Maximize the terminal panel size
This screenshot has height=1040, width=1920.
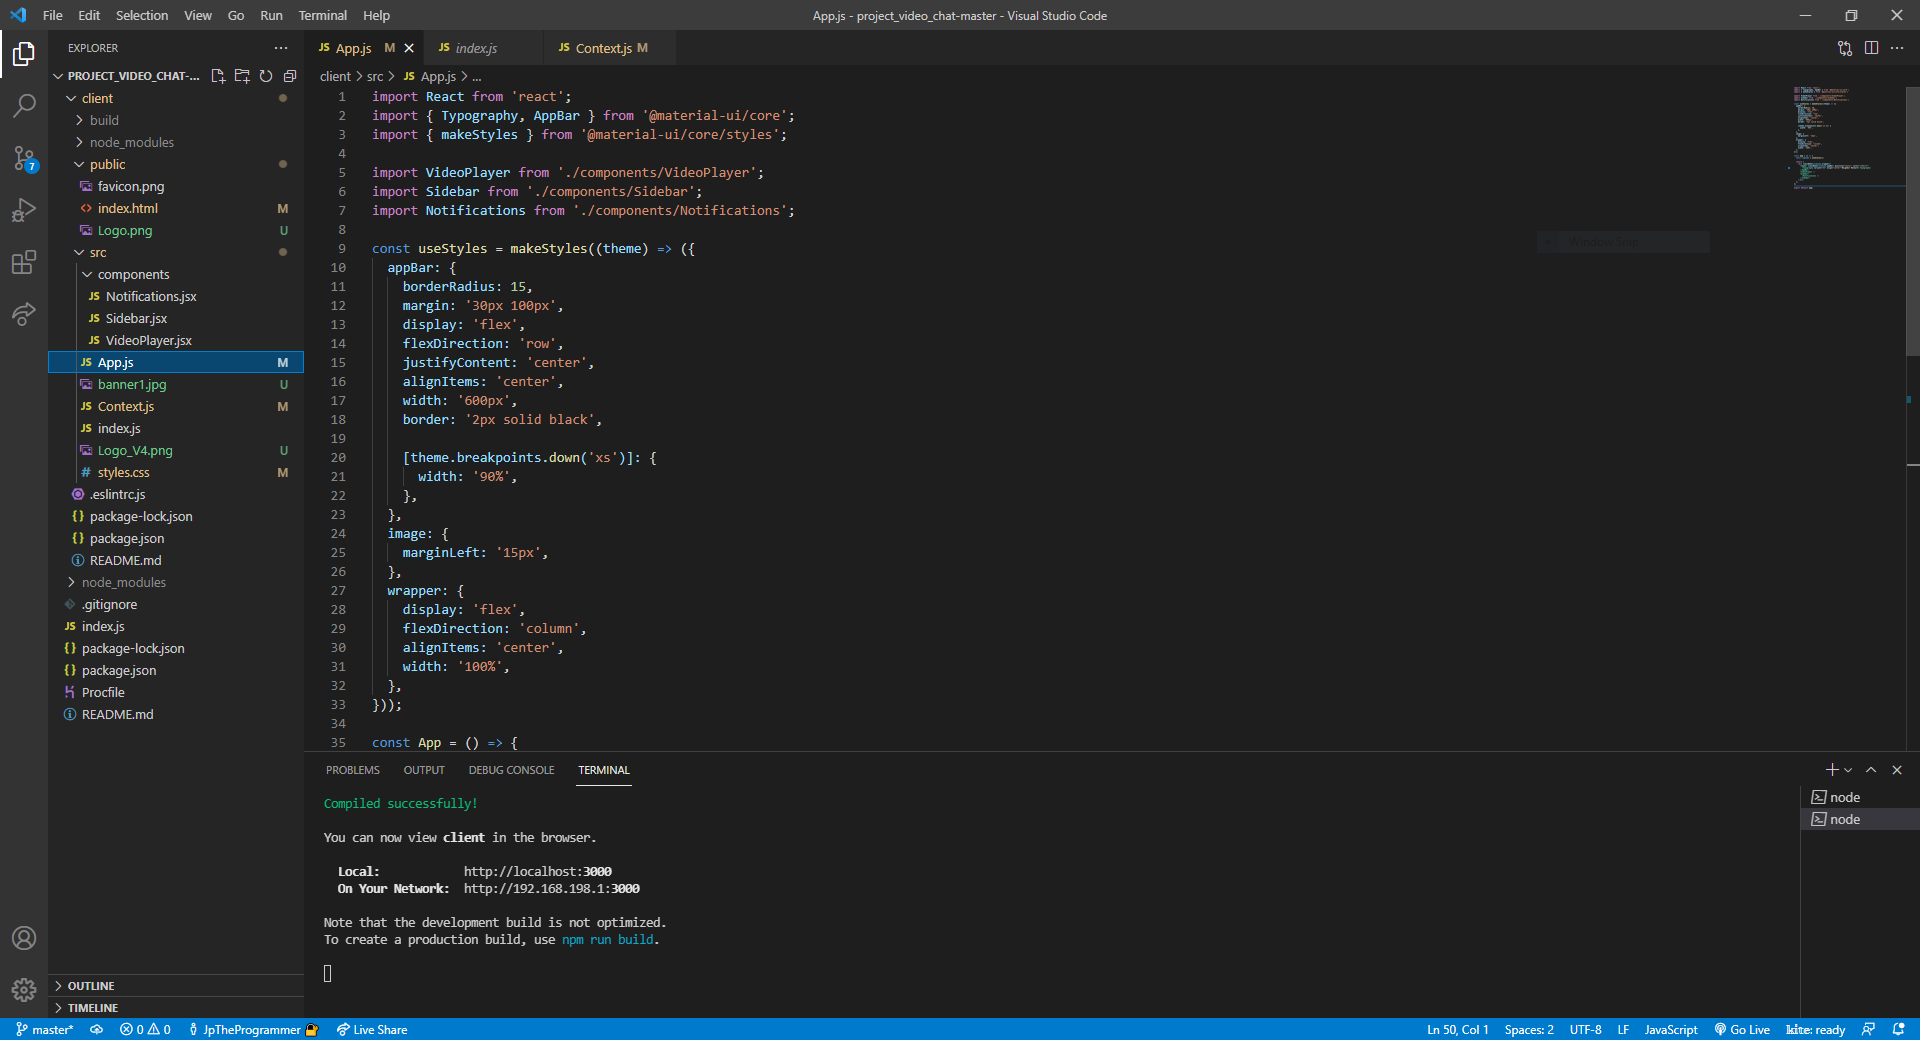coord(1871,770)
